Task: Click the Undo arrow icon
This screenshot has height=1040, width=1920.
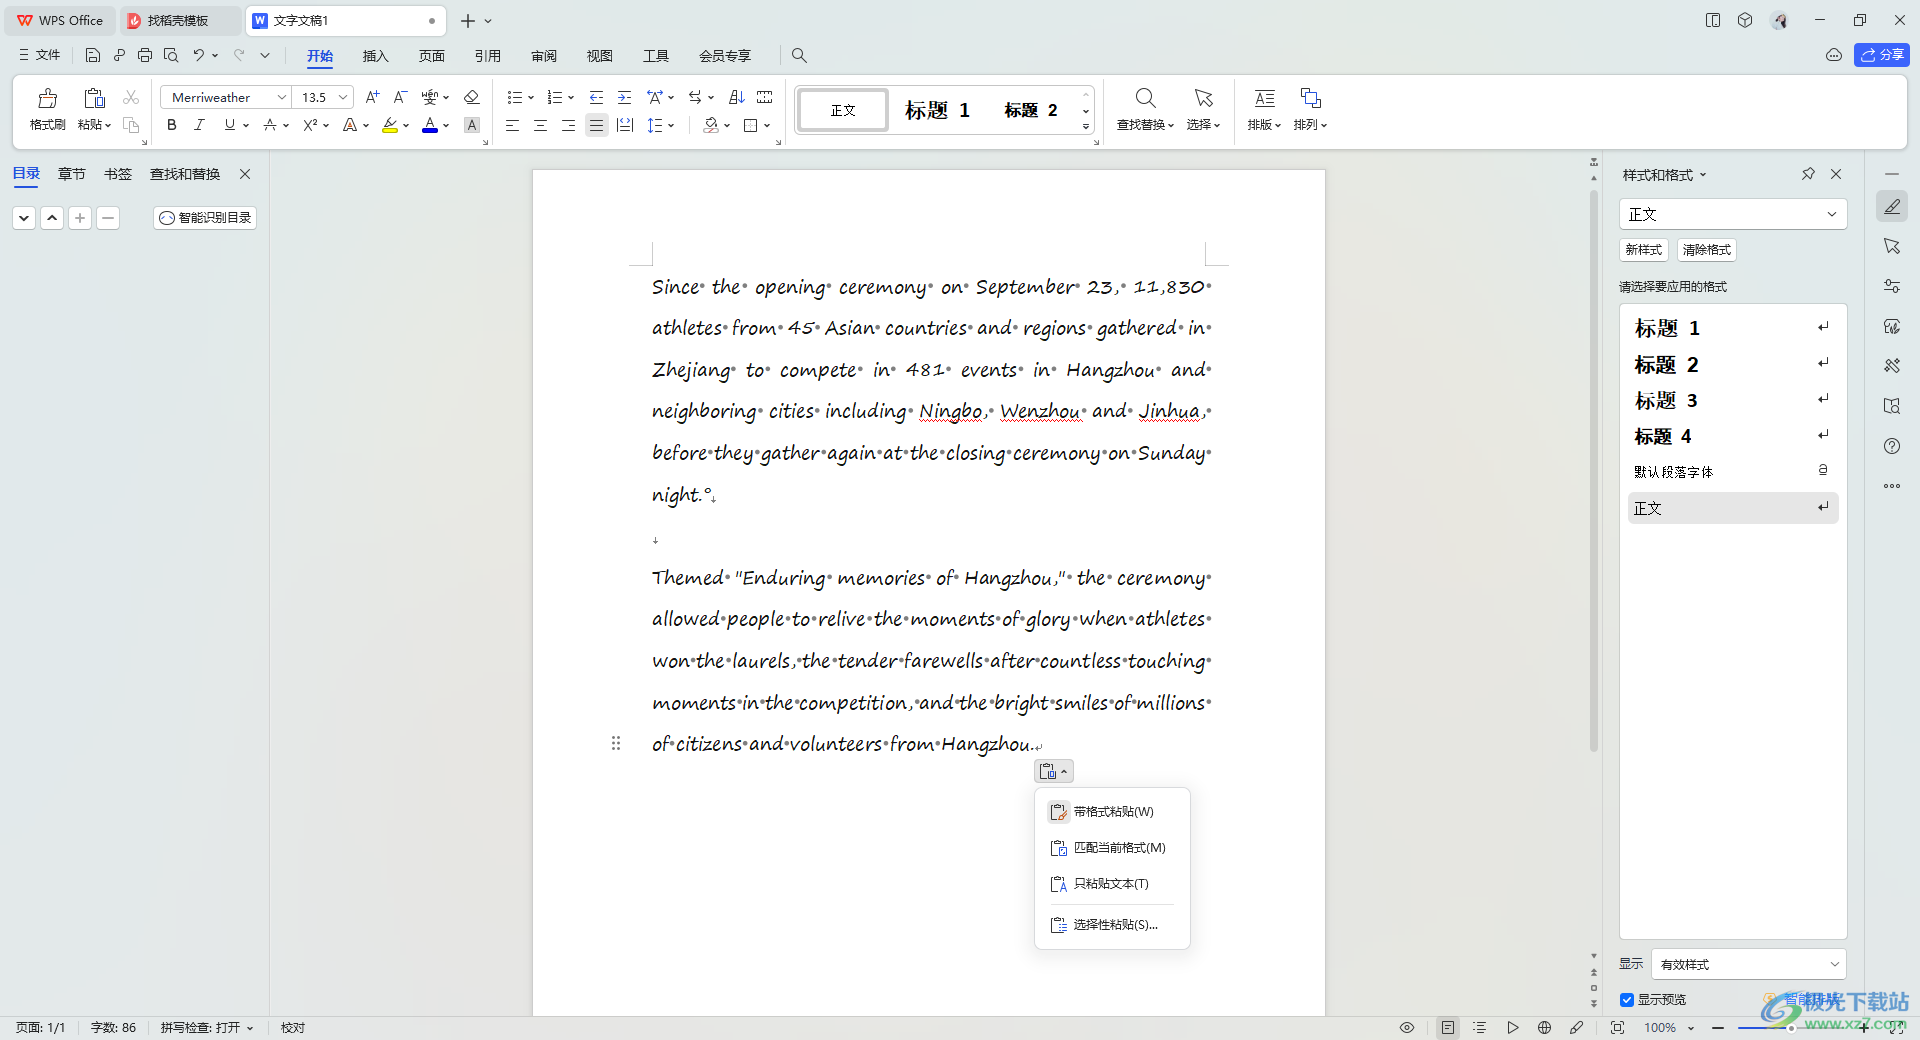Action: coord(199,55)
